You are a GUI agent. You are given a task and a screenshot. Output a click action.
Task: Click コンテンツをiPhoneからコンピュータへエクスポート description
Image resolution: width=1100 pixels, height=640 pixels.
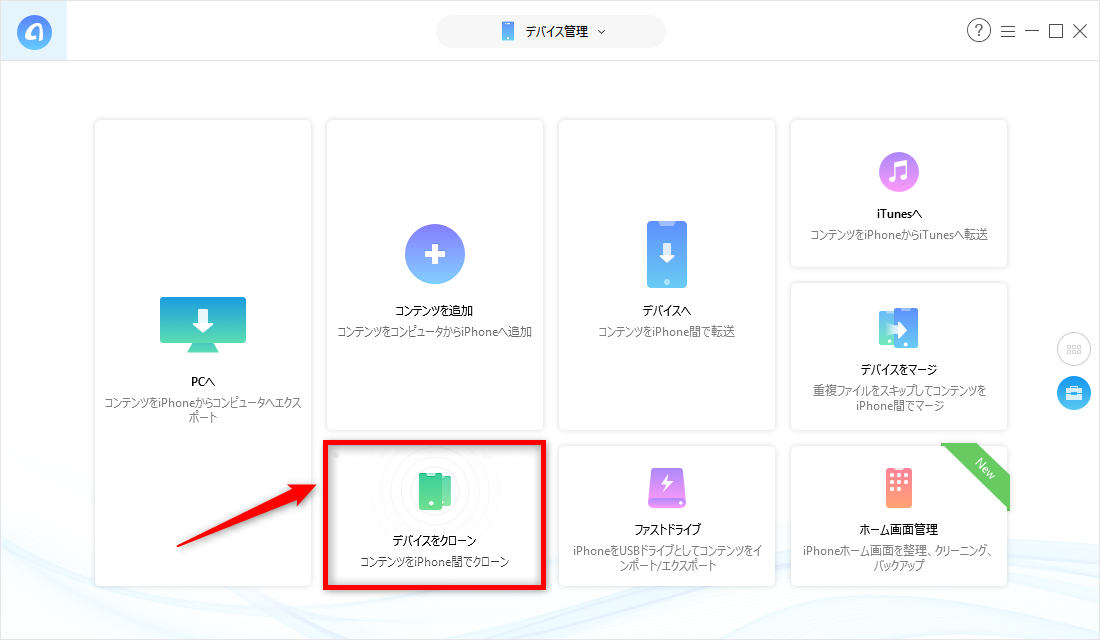203,410
